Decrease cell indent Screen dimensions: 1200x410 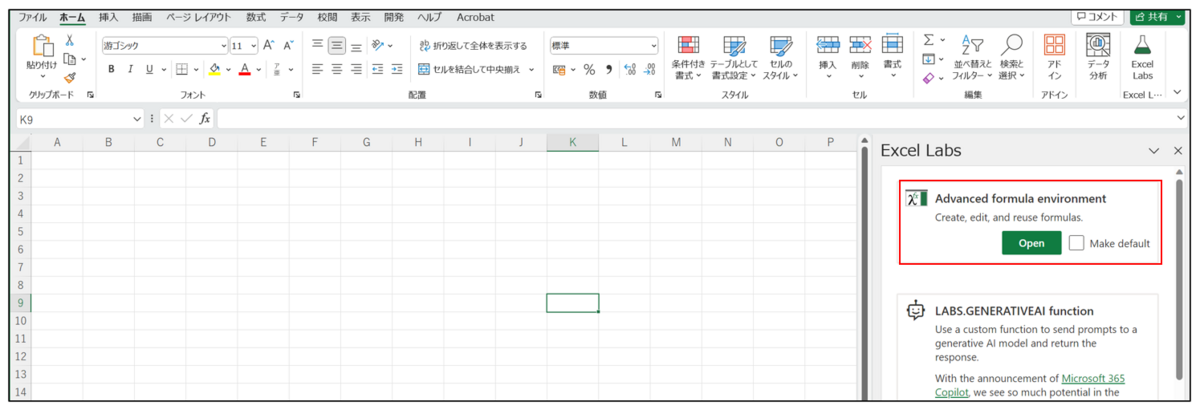point(377,69)
